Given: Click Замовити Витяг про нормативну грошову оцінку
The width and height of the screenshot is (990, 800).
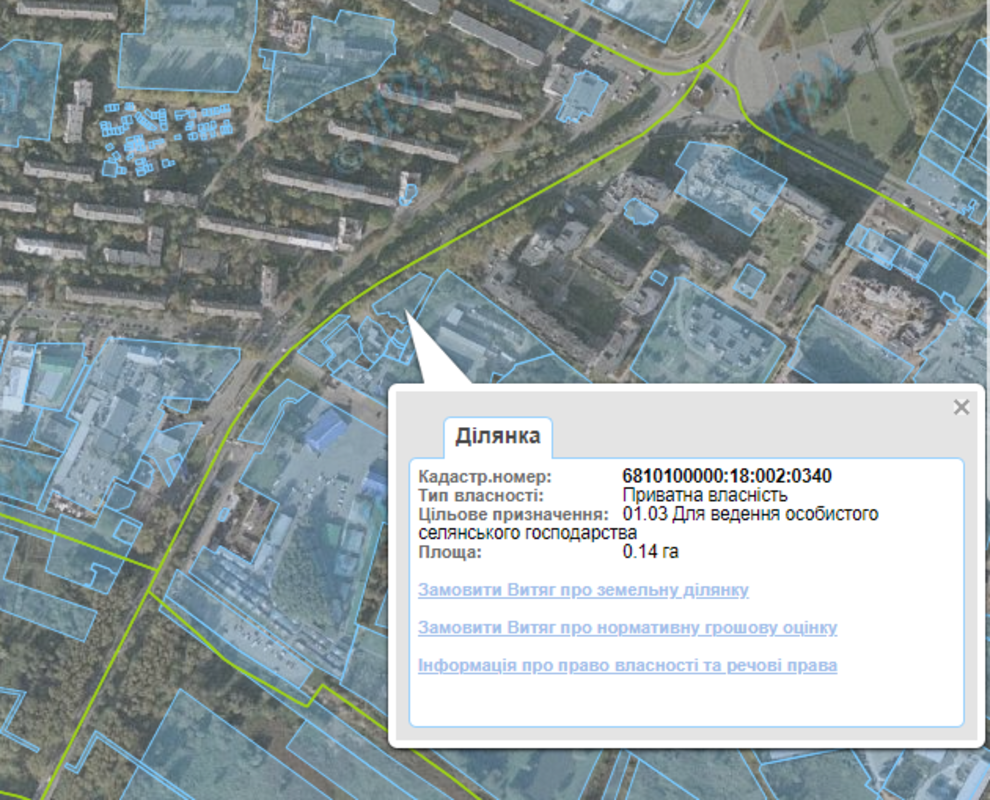Looking at the screenshot, I should tap(627, 628).
